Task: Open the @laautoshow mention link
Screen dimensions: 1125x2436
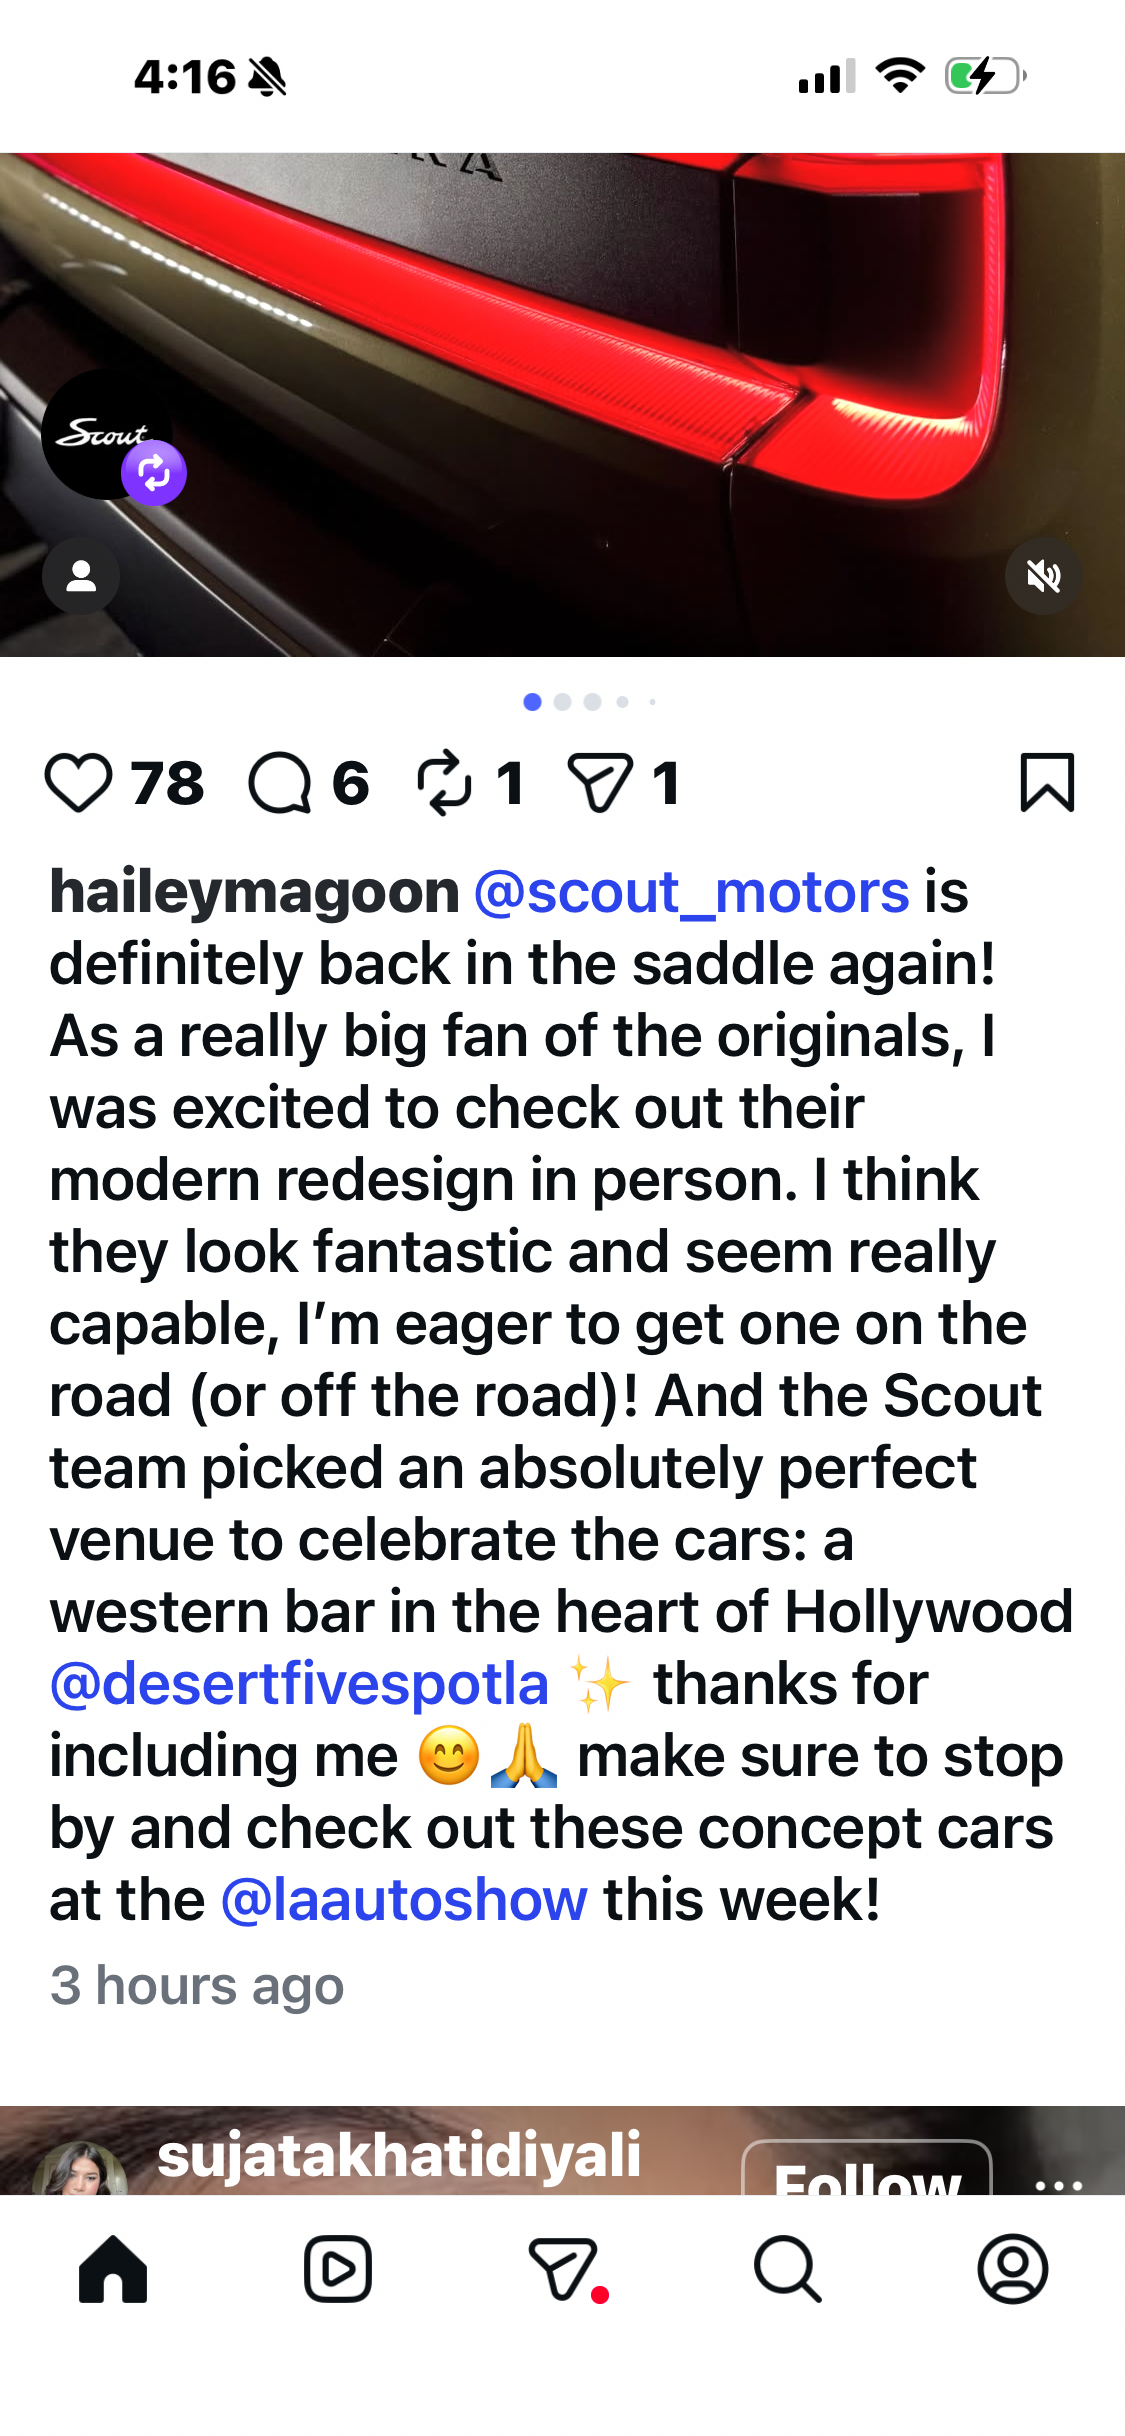Action: click(x=404, y=1900)
